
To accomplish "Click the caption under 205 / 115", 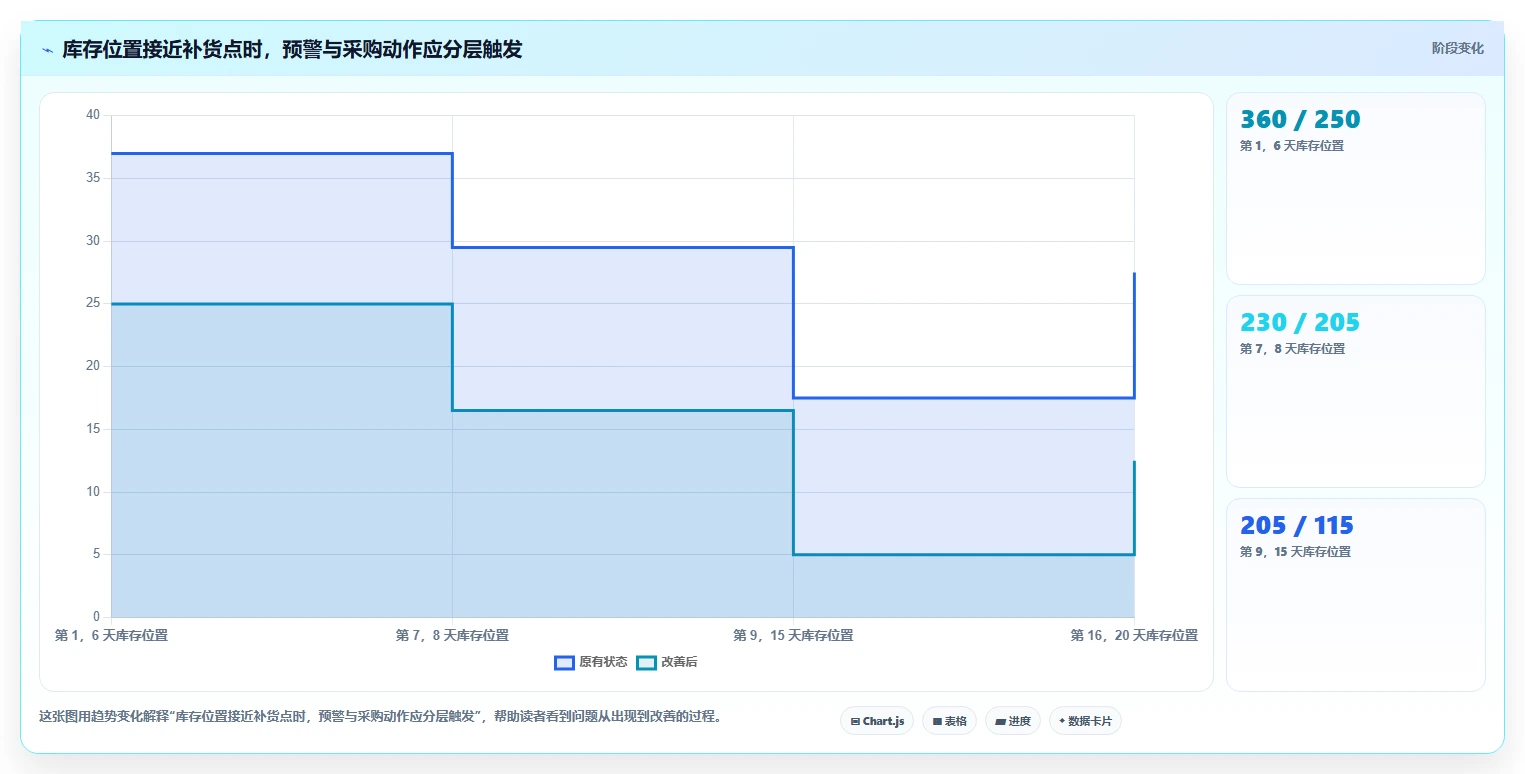I will 1295,551.
